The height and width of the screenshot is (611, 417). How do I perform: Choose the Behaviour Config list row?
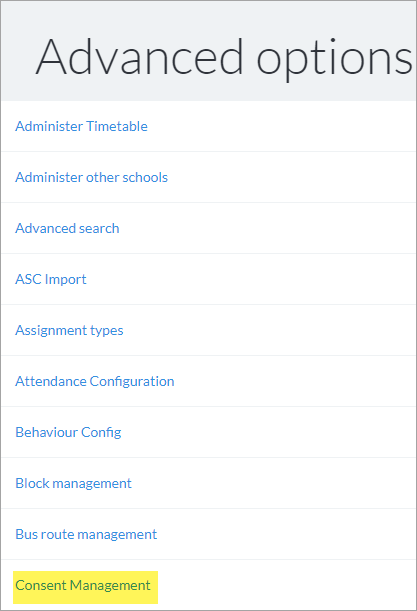tap(208, 433)
